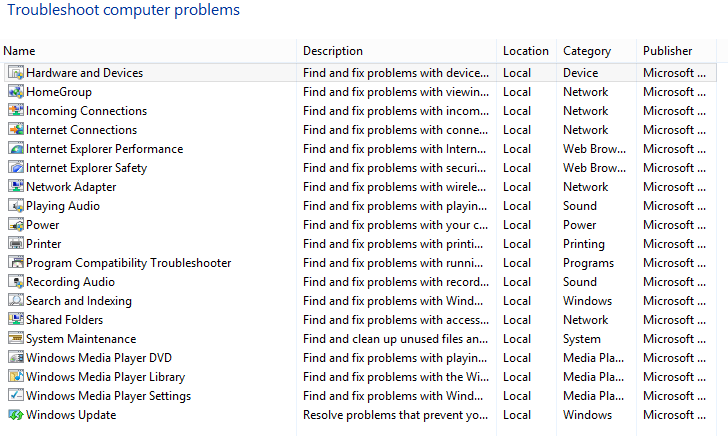
Task: Select the Shared Folders entry
Action: pyautogui.click(x=65, y=320)
